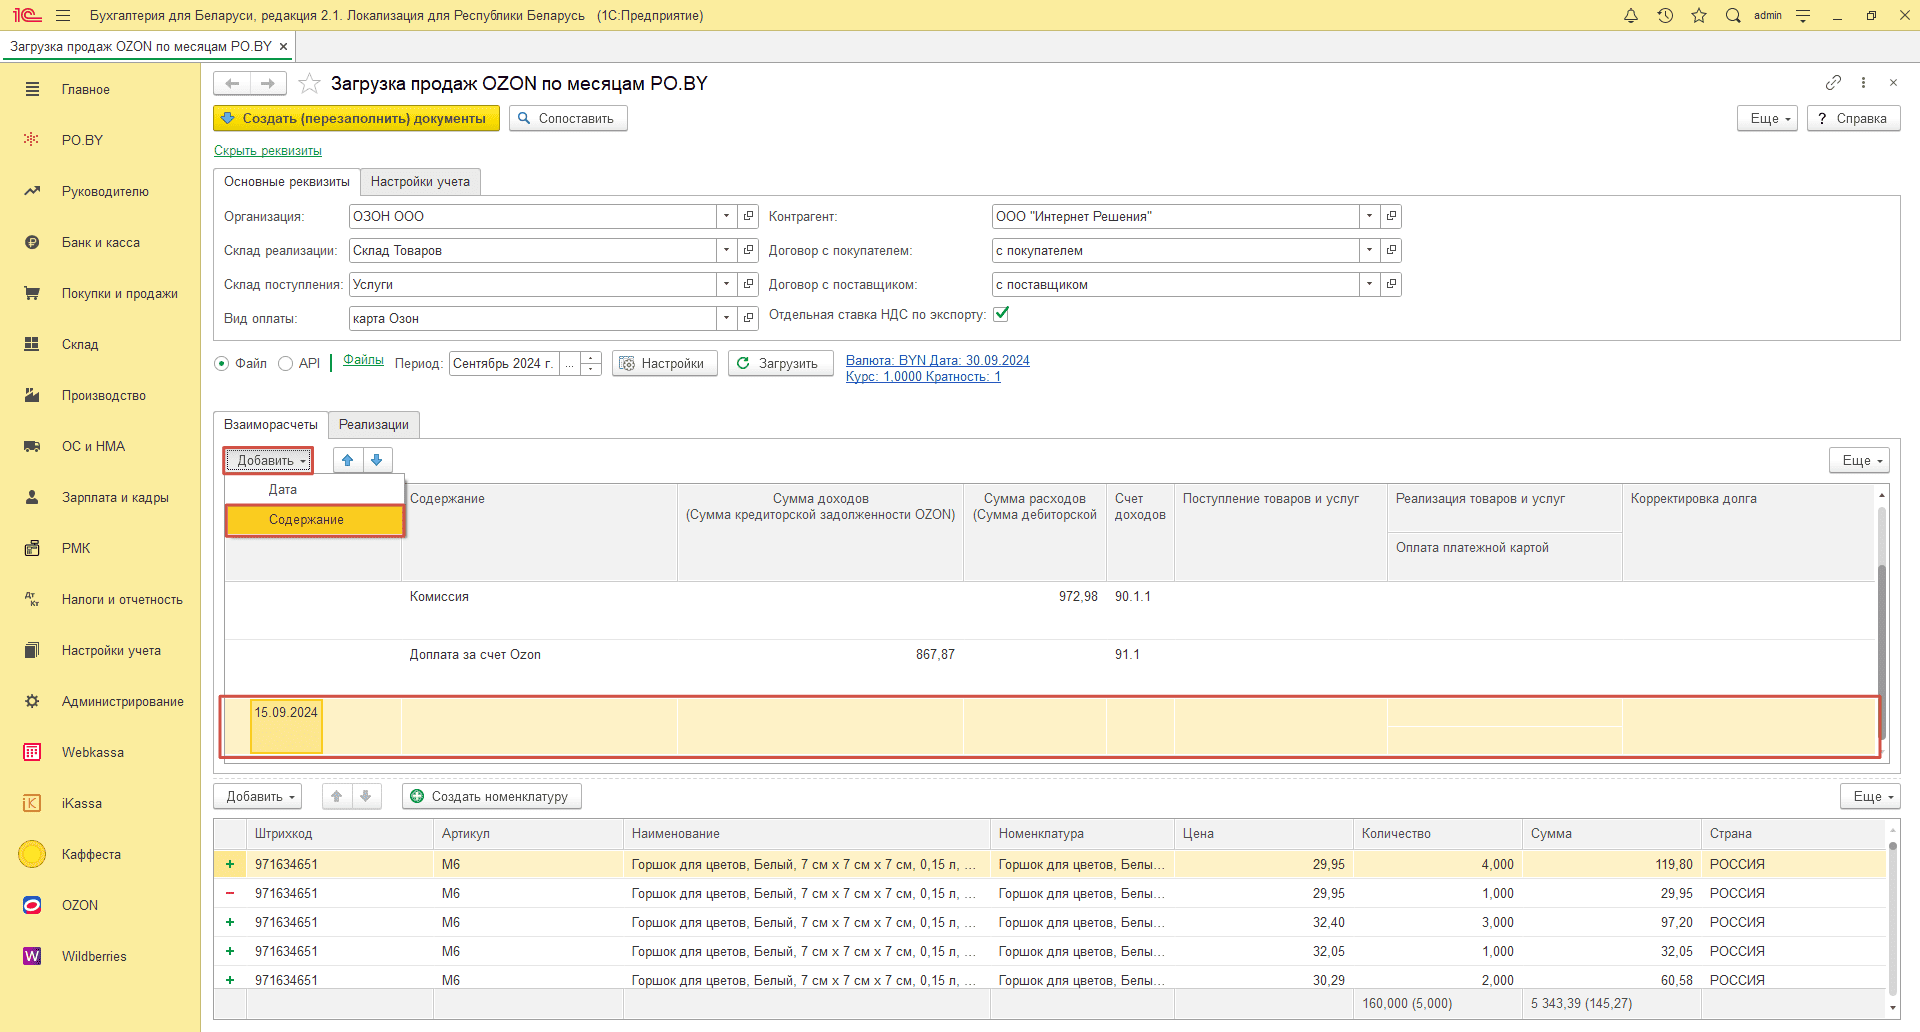Open Webkassa section in sidebar

93,752
